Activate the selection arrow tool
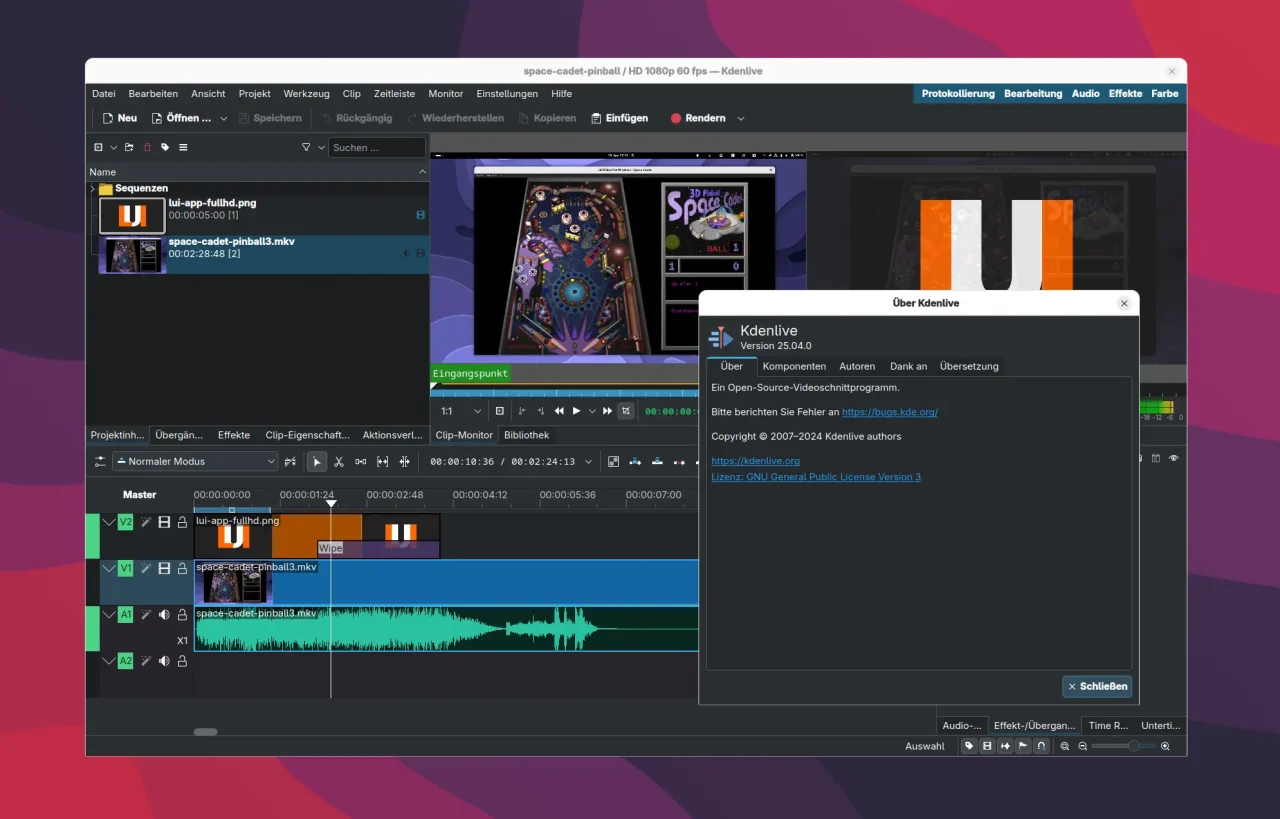This screenshot has height=819, width=1280. [x=316, y=462]
